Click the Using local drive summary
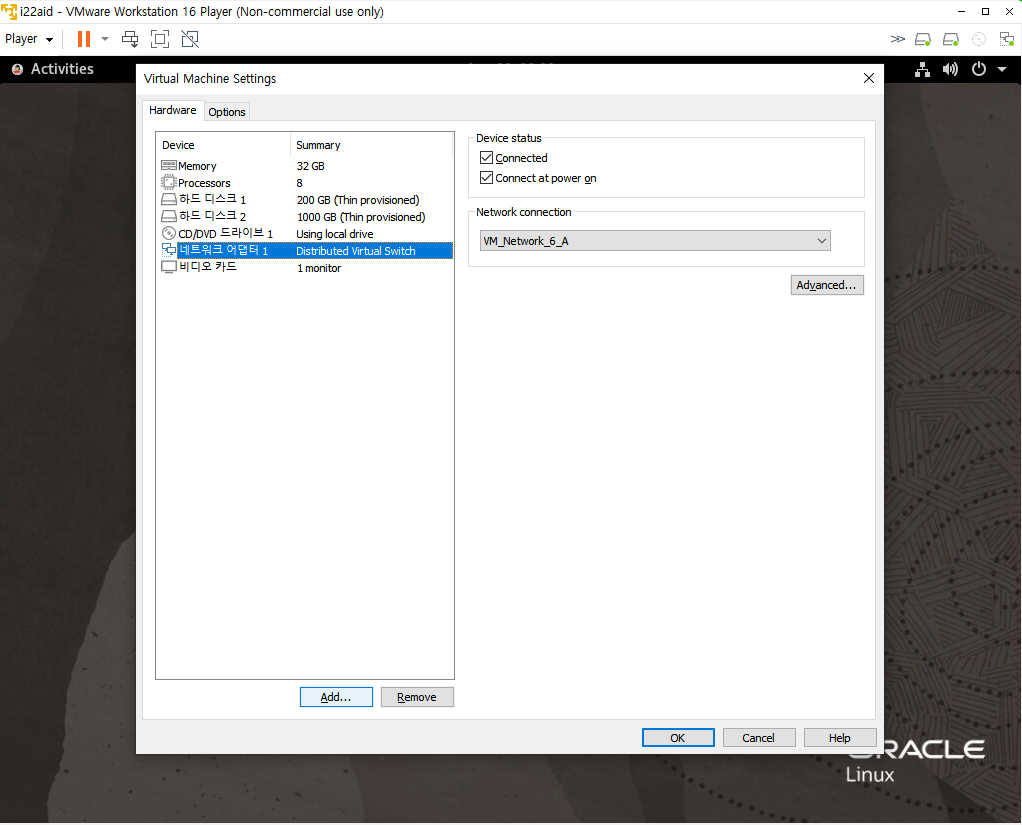This screenshot has width=1022, height=825. (335, 234)
